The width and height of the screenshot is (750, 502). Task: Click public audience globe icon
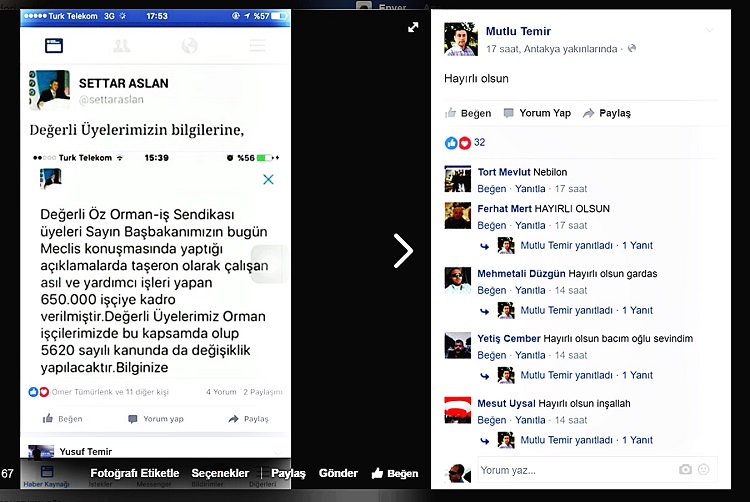pos(632,48)
